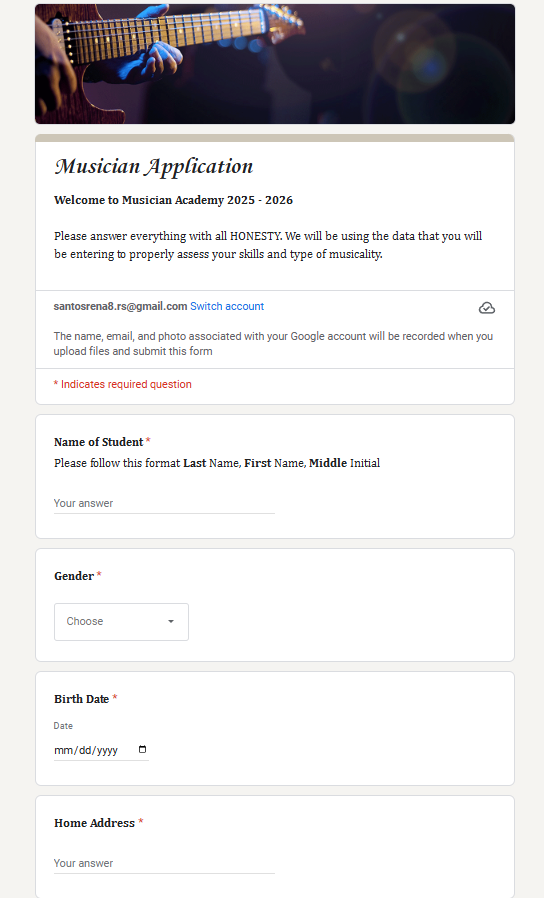Select the year part of the date field

(x=107, y=750)
